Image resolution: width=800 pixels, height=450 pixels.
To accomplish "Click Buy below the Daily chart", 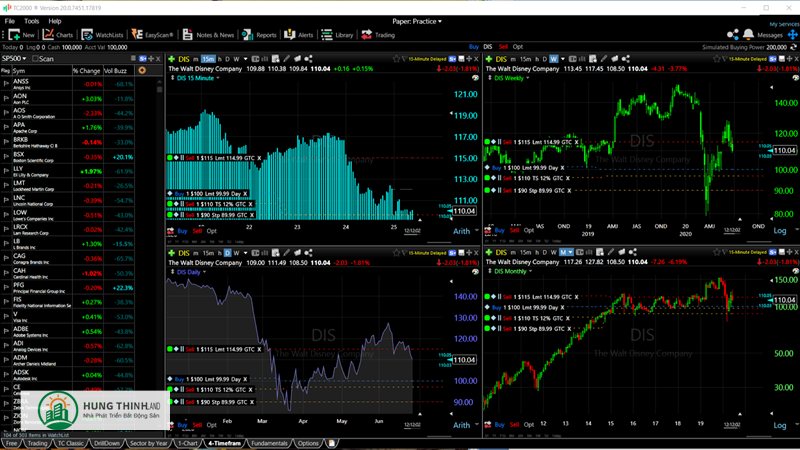I will 183,424.
